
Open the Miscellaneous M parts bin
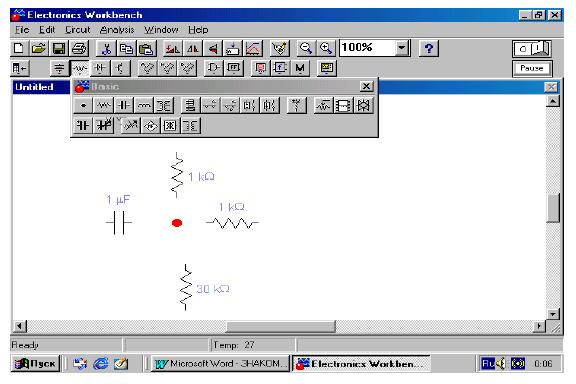point(300,68)
